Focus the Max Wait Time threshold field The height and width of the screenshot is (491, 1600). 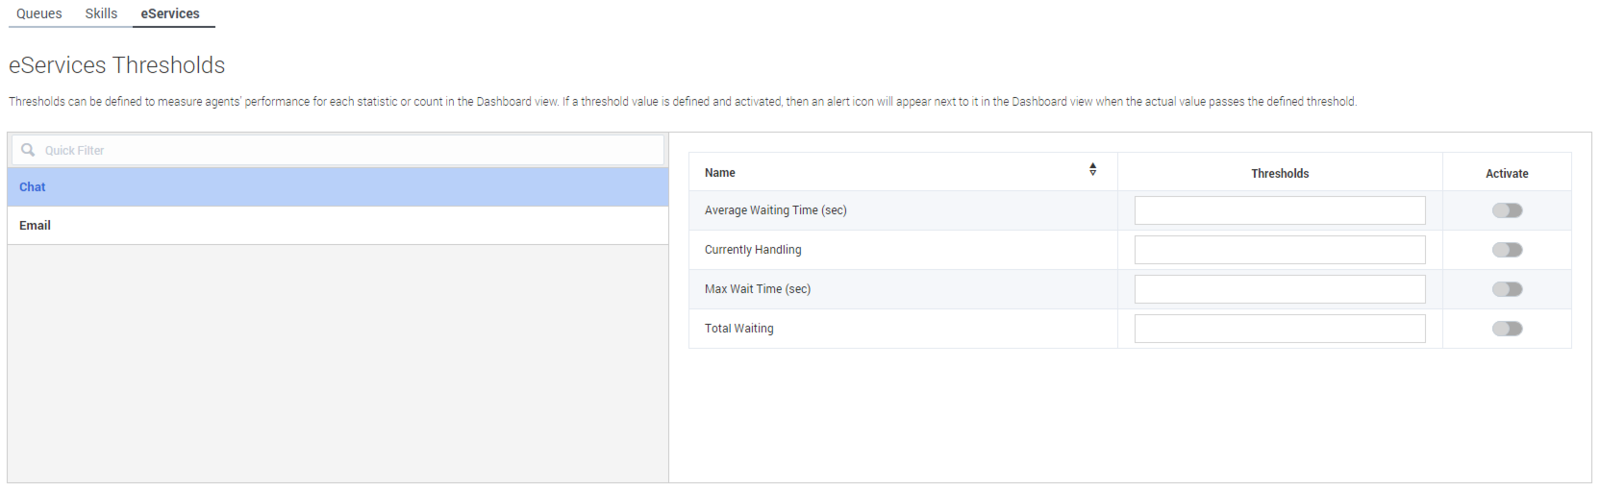pos(1279,289)
